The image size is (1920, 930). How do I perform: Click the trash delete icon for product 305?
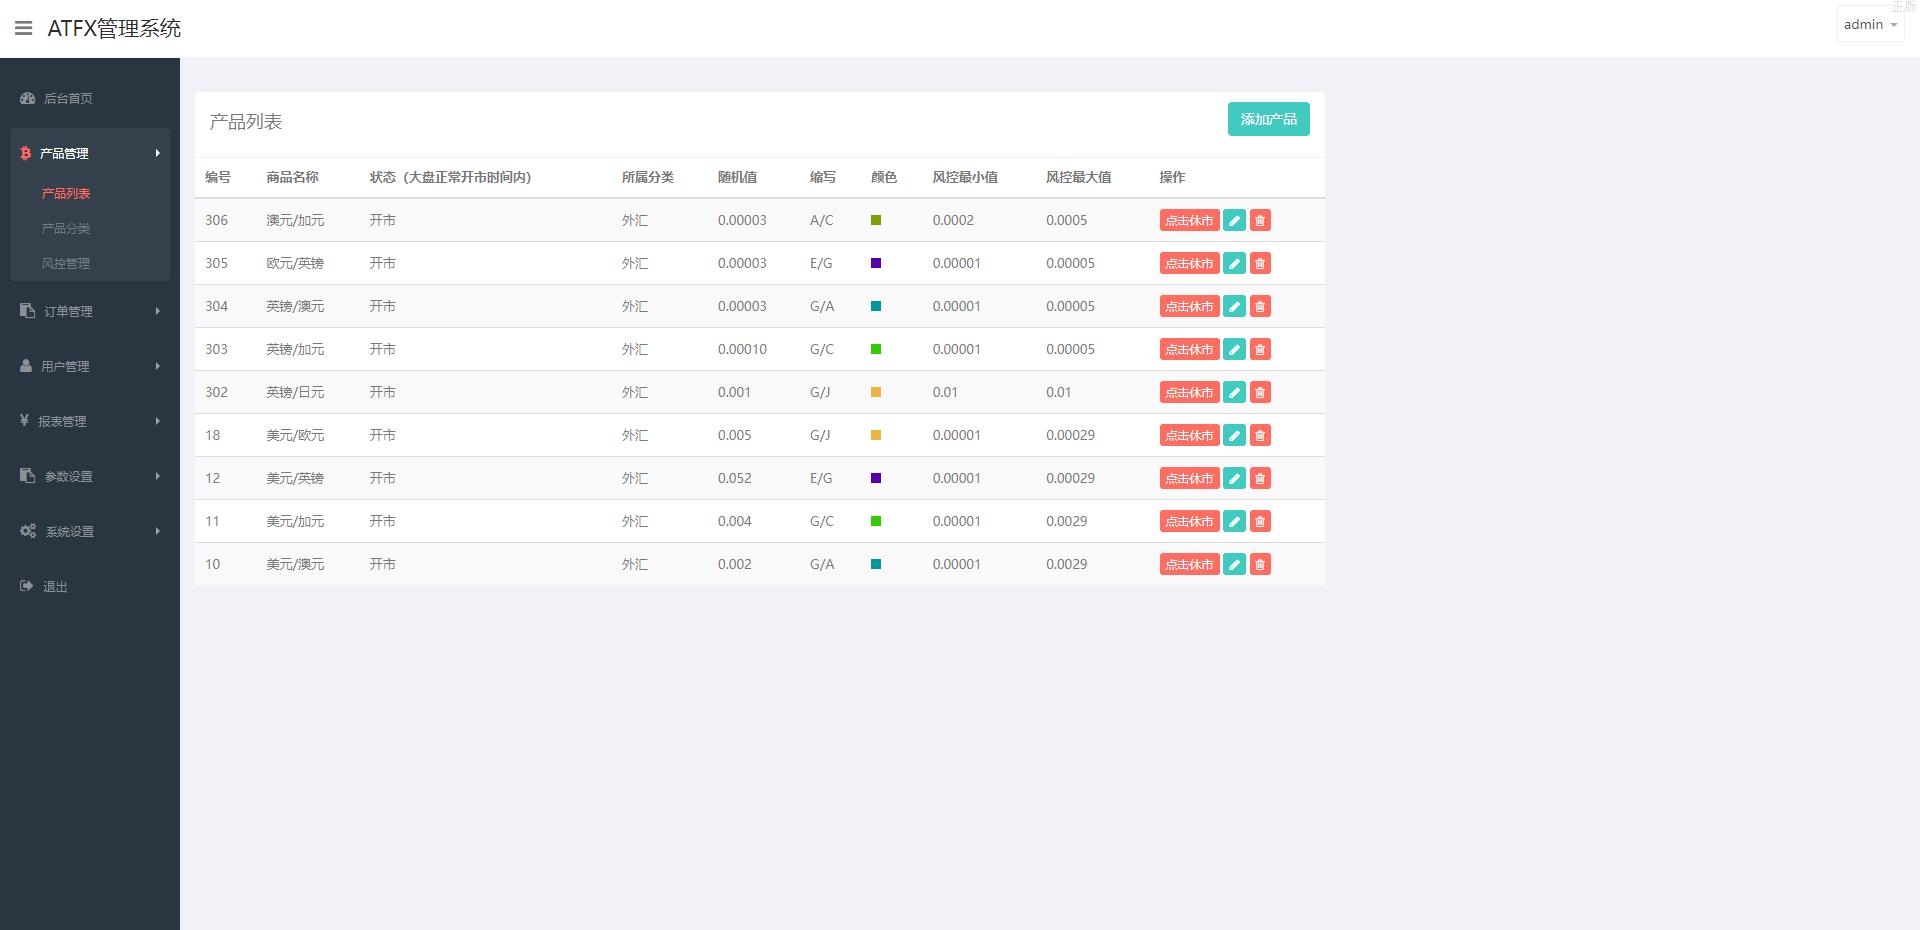1260,264
